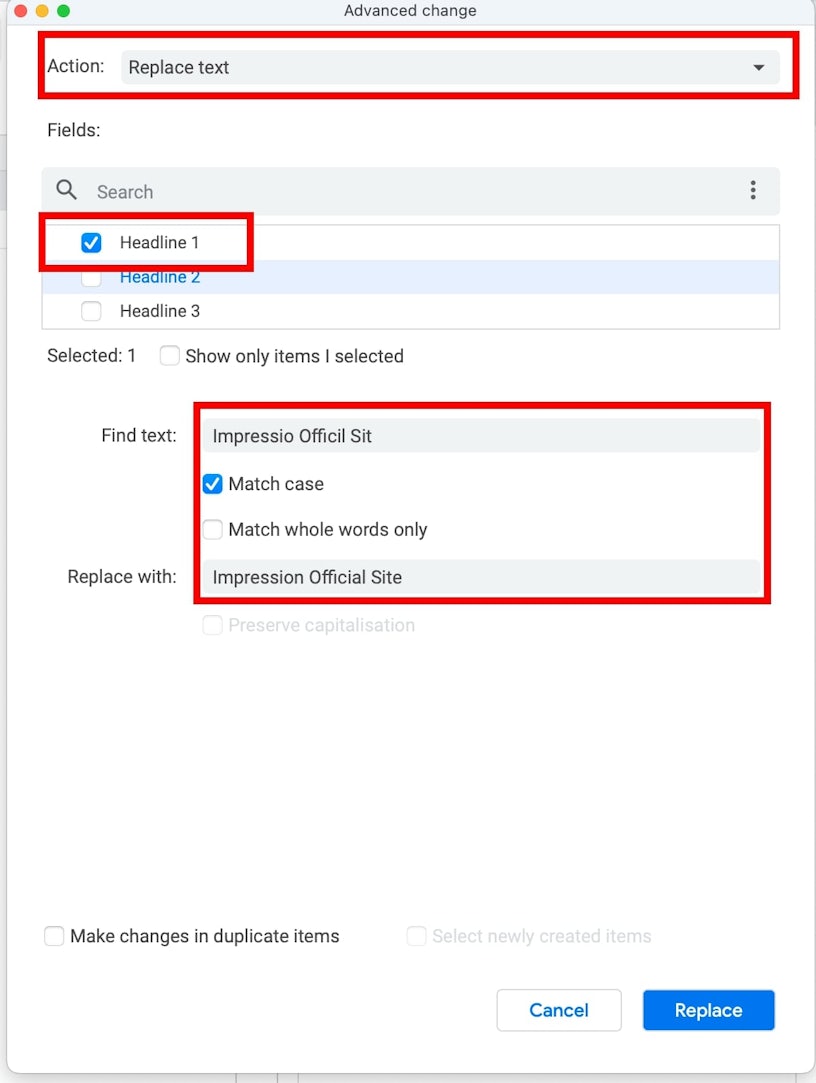This screenshot has height=1083, width=816.
Task: Click the green maximize window button
Action: click(63, 11)
